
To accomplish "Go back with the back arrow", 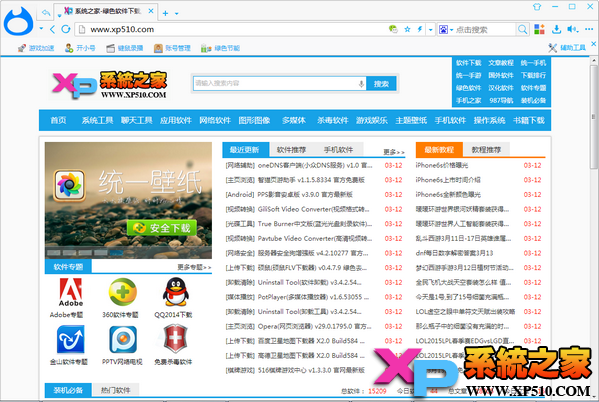I will pyautogui.click(x=52, y=29).
